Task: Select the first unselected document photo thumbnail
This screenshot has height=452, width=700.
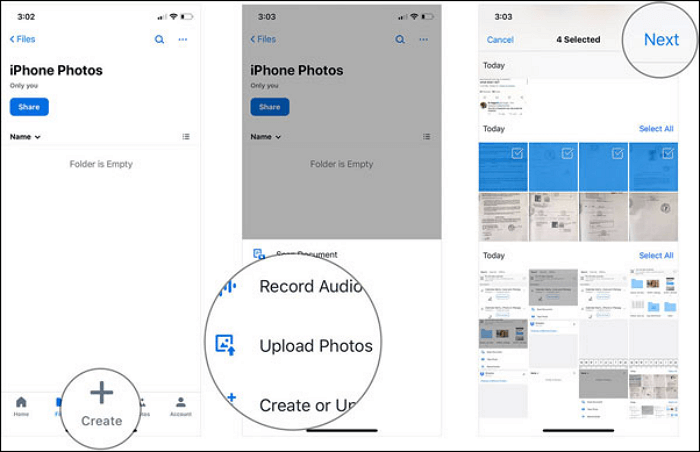Action: [x=503, y=217]
